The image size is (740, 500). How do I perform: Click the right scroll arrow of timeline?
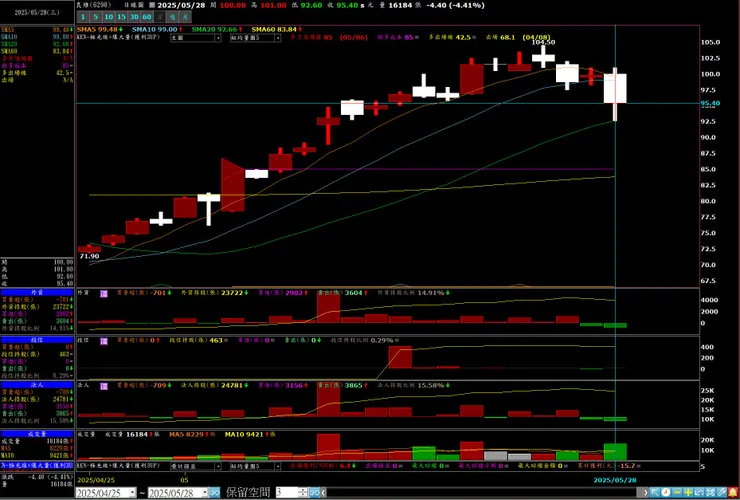tap(646, 492)
